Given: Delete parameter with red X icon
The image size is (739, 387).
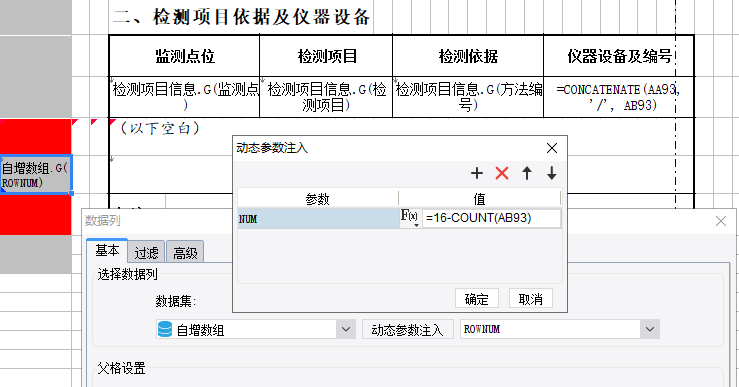Looking at the screenshot, I should coord(502,173).
